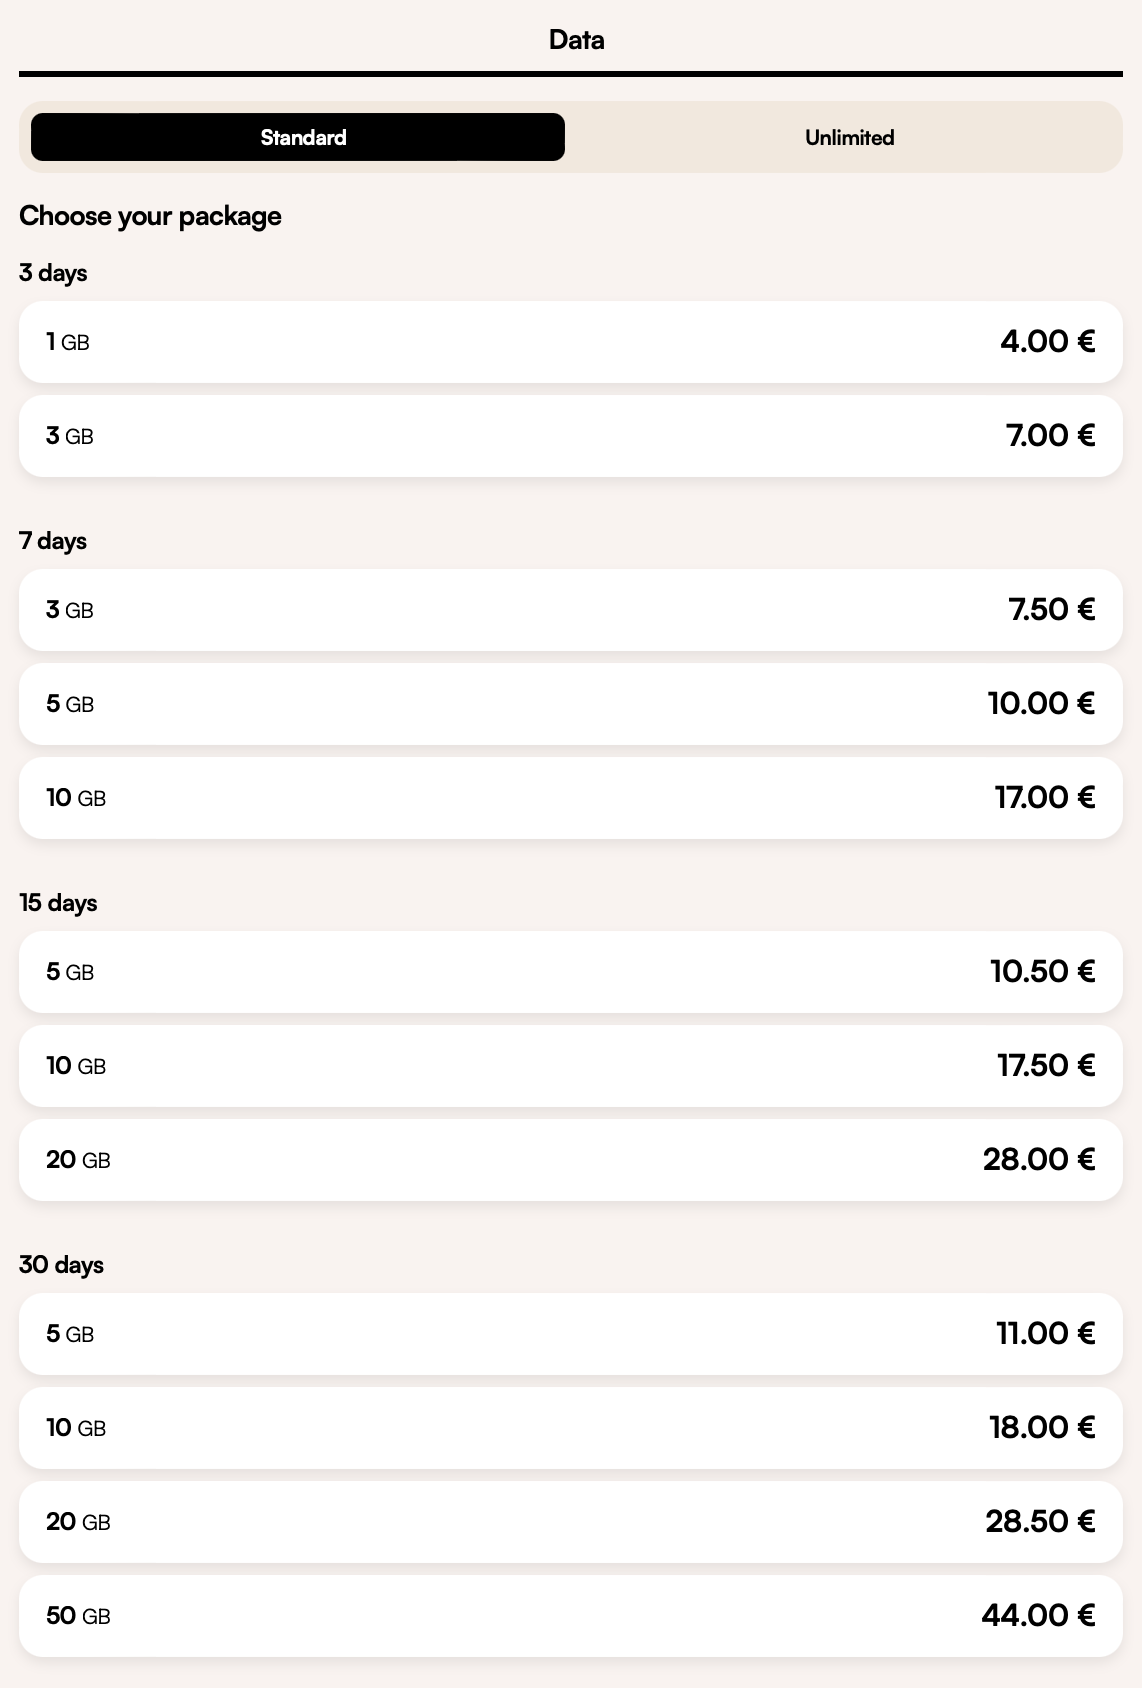Viewport: 1142px width, 1688px height.
Task: Click the "15 days" section label
Action: pos(58,903)
